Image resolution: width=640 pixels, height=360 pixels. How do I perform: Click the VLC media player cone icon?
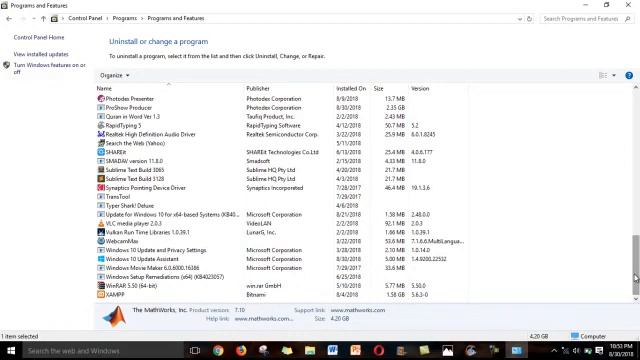point(101,223)
